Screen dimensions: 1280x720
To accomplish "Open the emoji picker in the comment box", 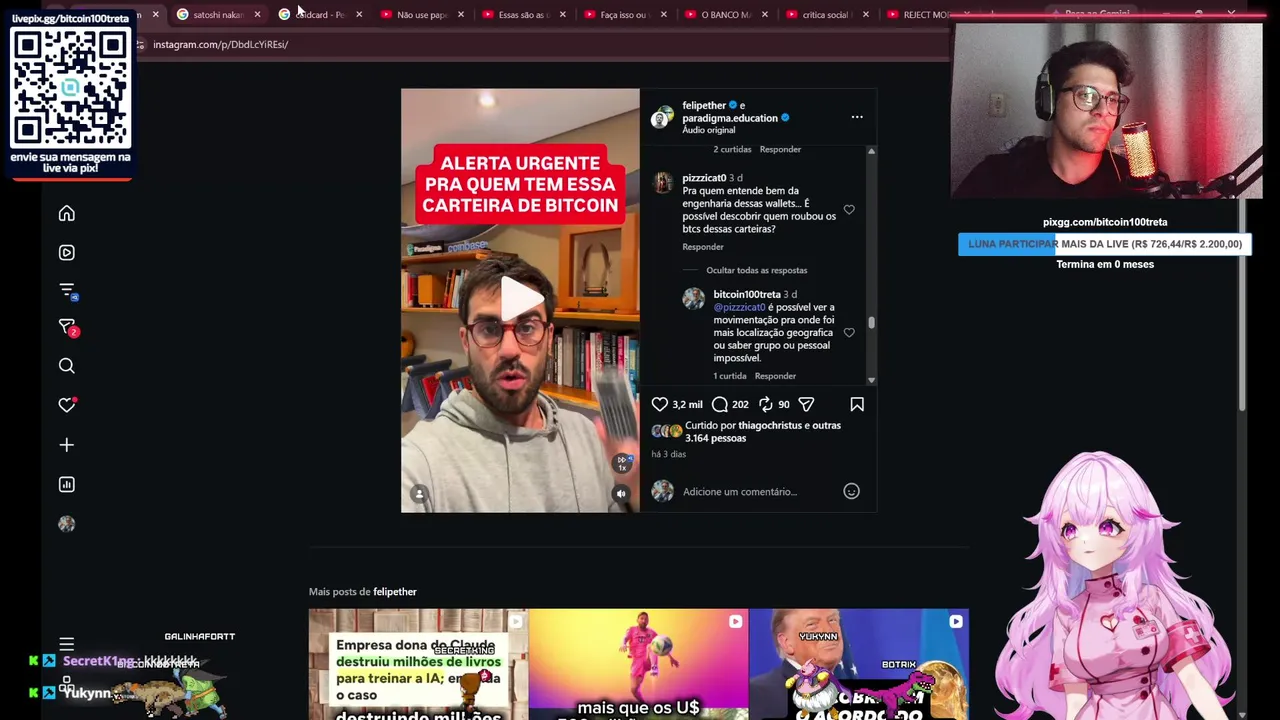I will pyautogui.click(x=851, y=491).
